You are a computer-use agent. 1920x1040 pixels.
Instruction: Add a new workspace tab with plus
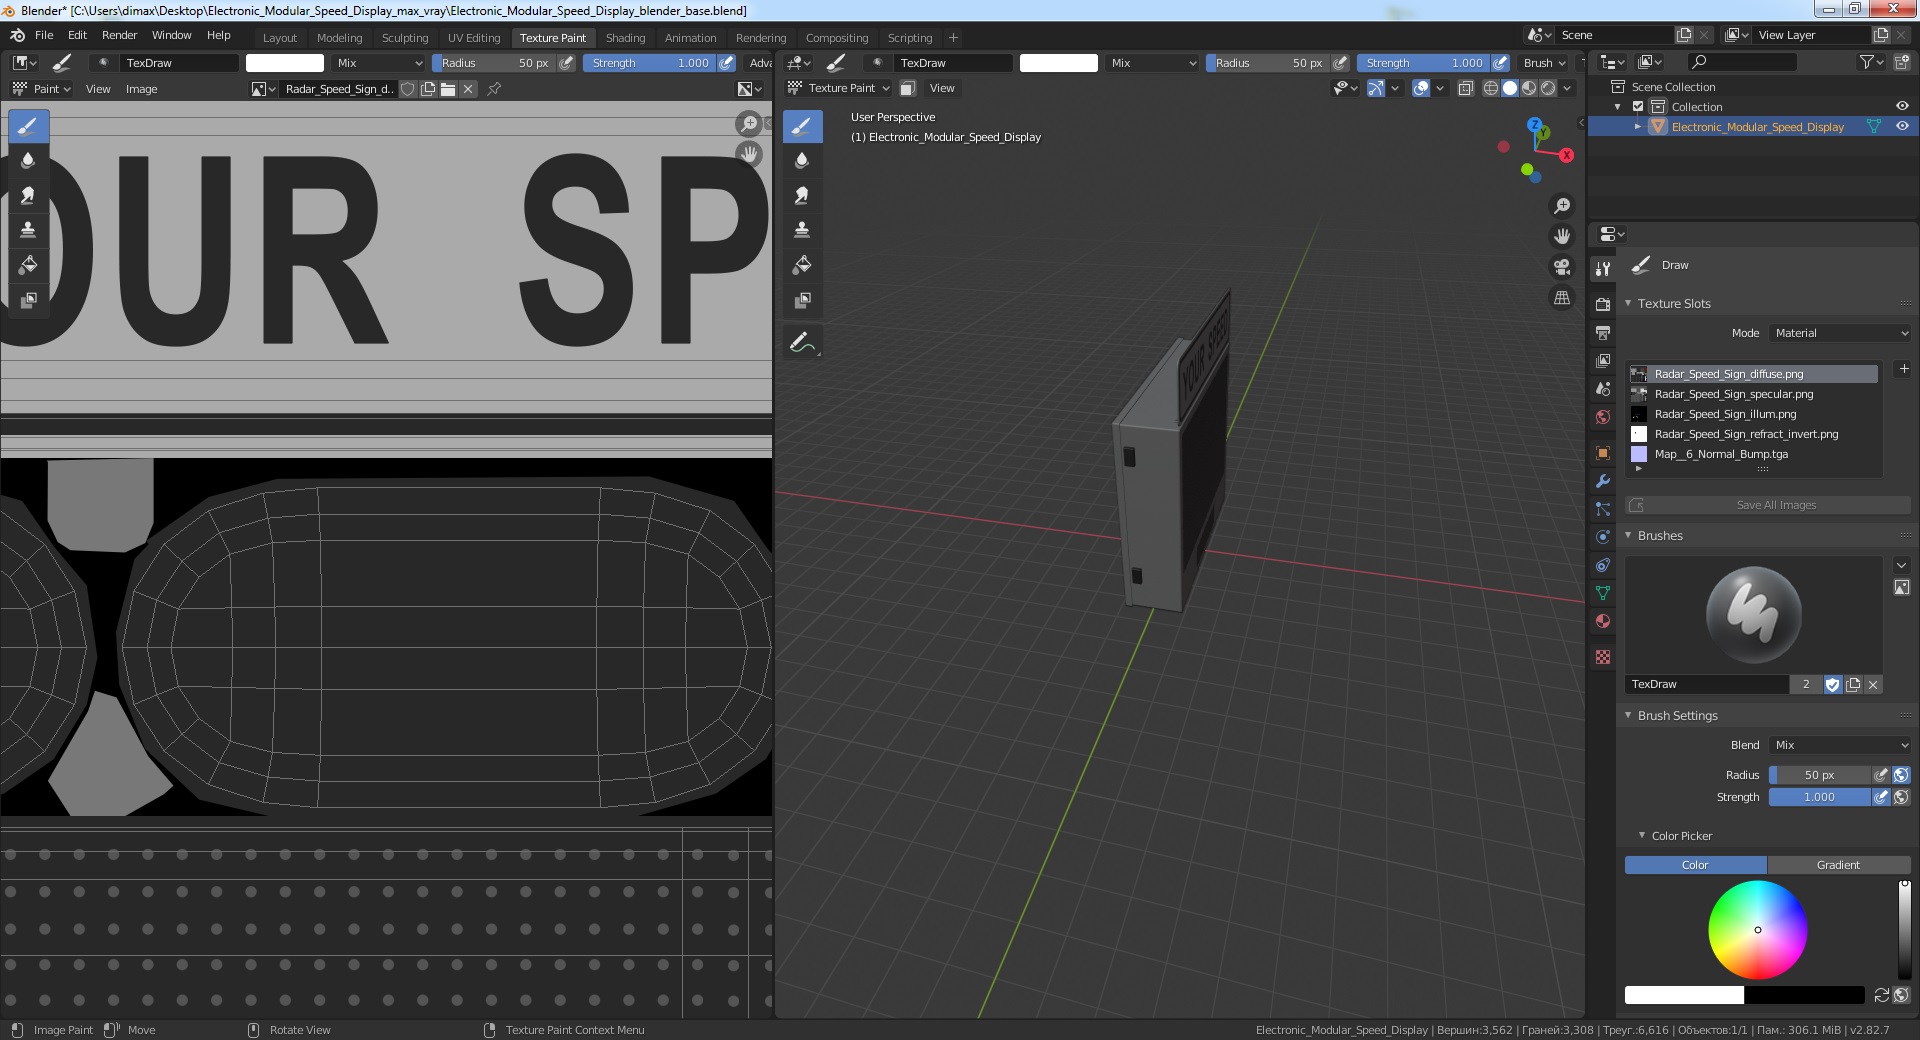tap(953, 38)
